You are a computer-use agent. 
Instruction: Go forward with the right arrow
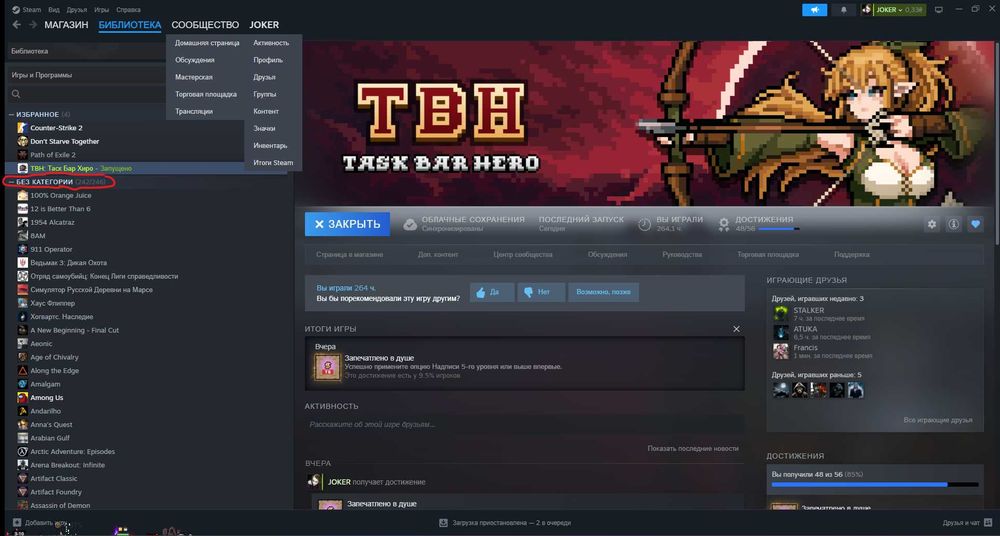33,25
